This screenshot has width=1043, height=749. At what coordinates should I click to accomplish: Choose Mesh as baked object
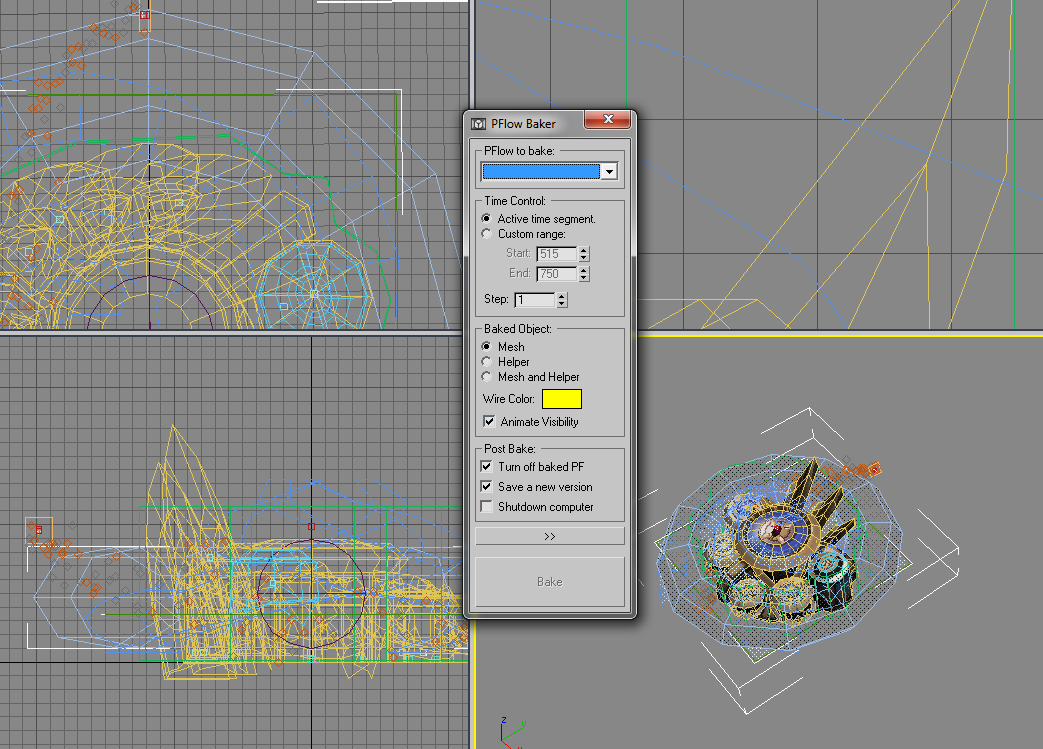click(x=486, y=347)
